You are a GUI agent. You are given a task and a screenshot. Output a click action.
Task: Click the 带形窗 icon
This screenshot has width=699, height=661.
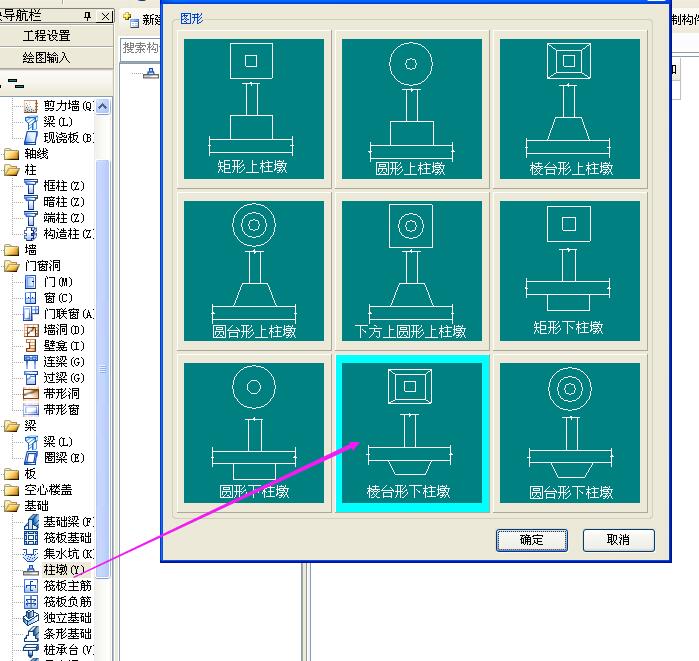click(30, 410)
